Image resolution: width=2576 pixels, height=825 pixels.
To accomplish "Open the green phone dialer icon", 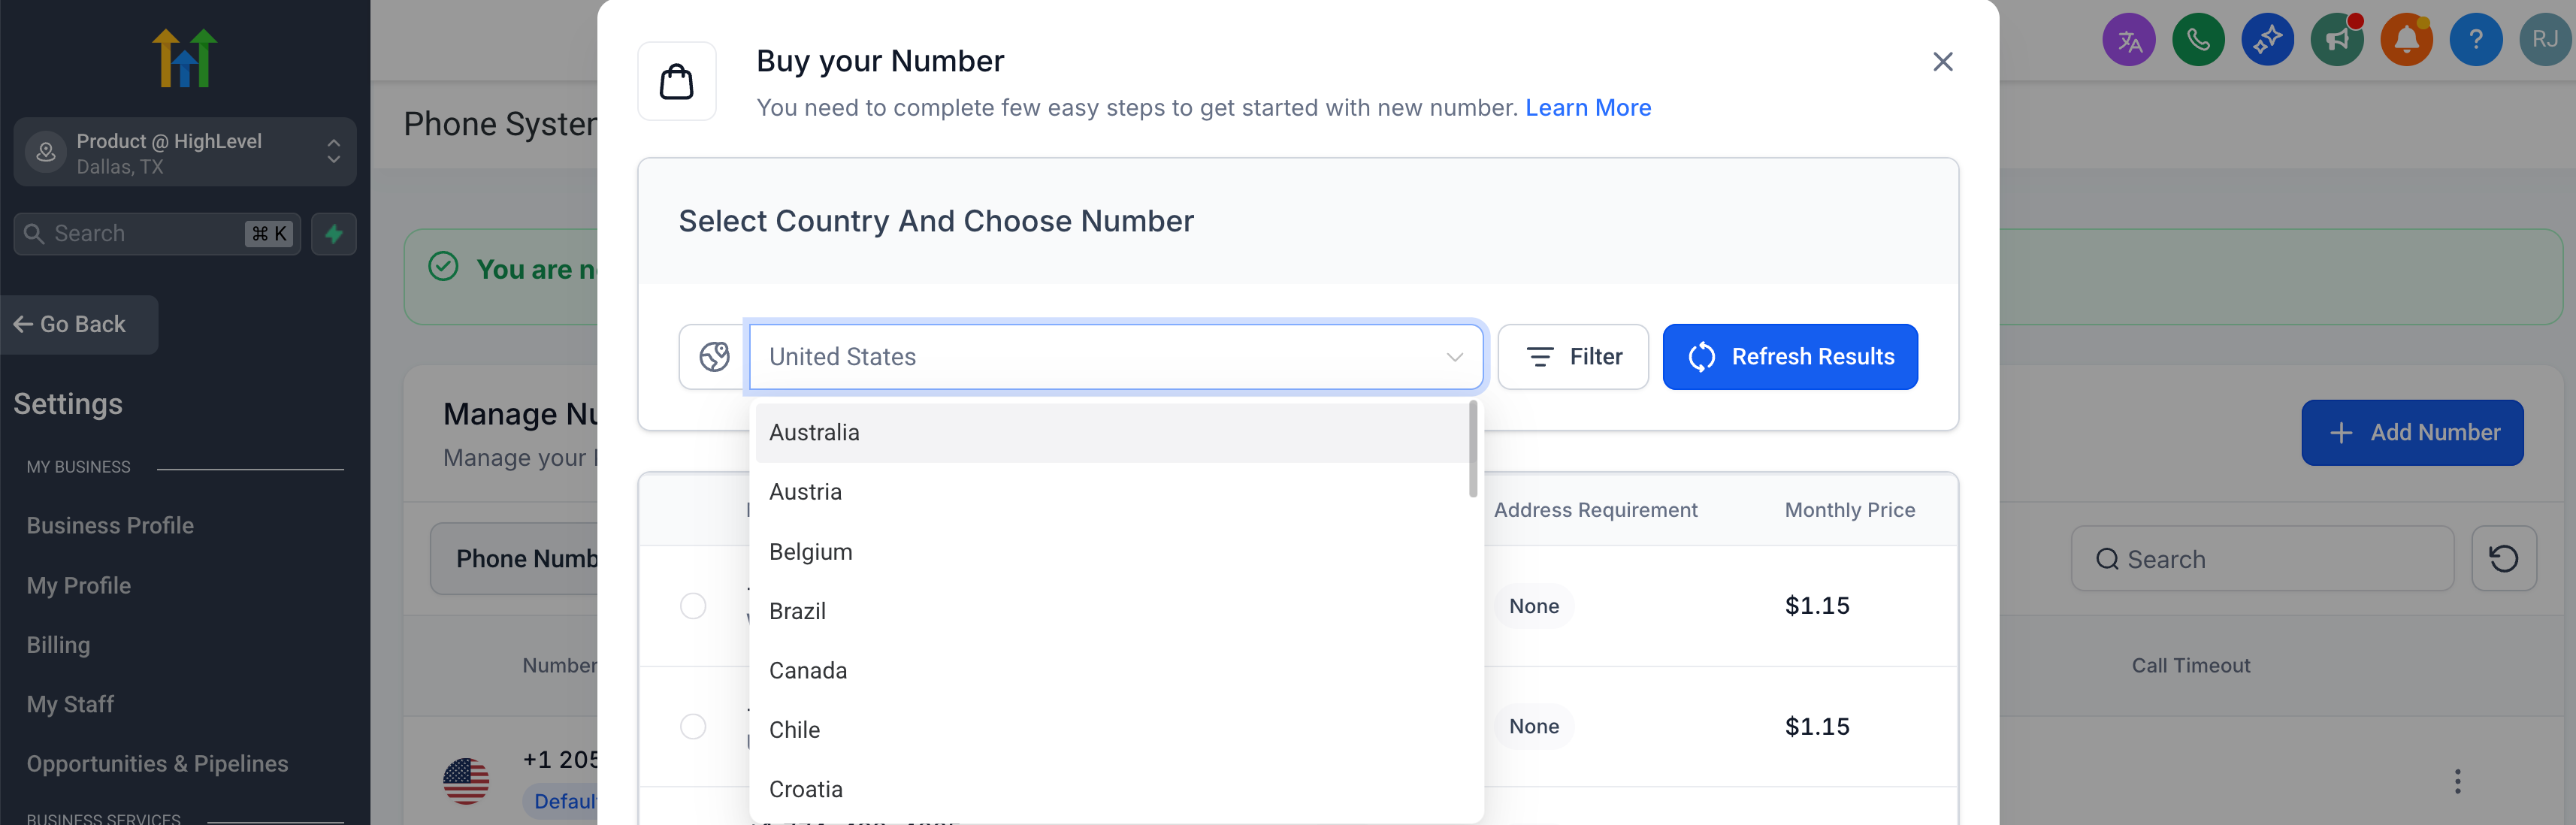I will pyautogui.click(x=2198, y=40).
